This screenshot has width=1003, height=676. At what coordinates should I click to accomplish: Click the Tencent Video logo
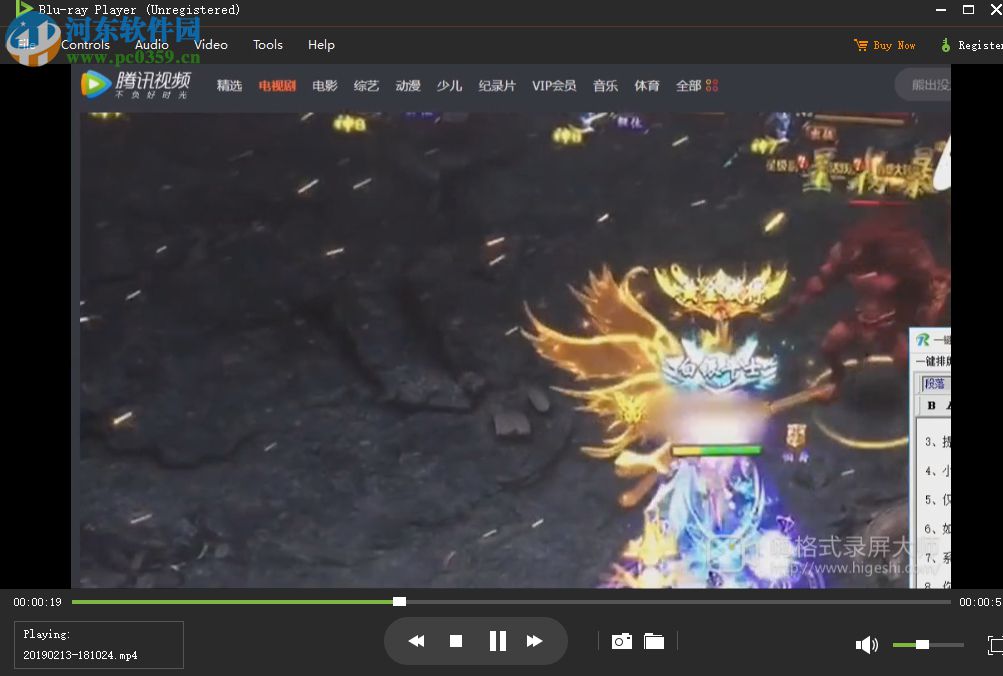tap(135, 85)
